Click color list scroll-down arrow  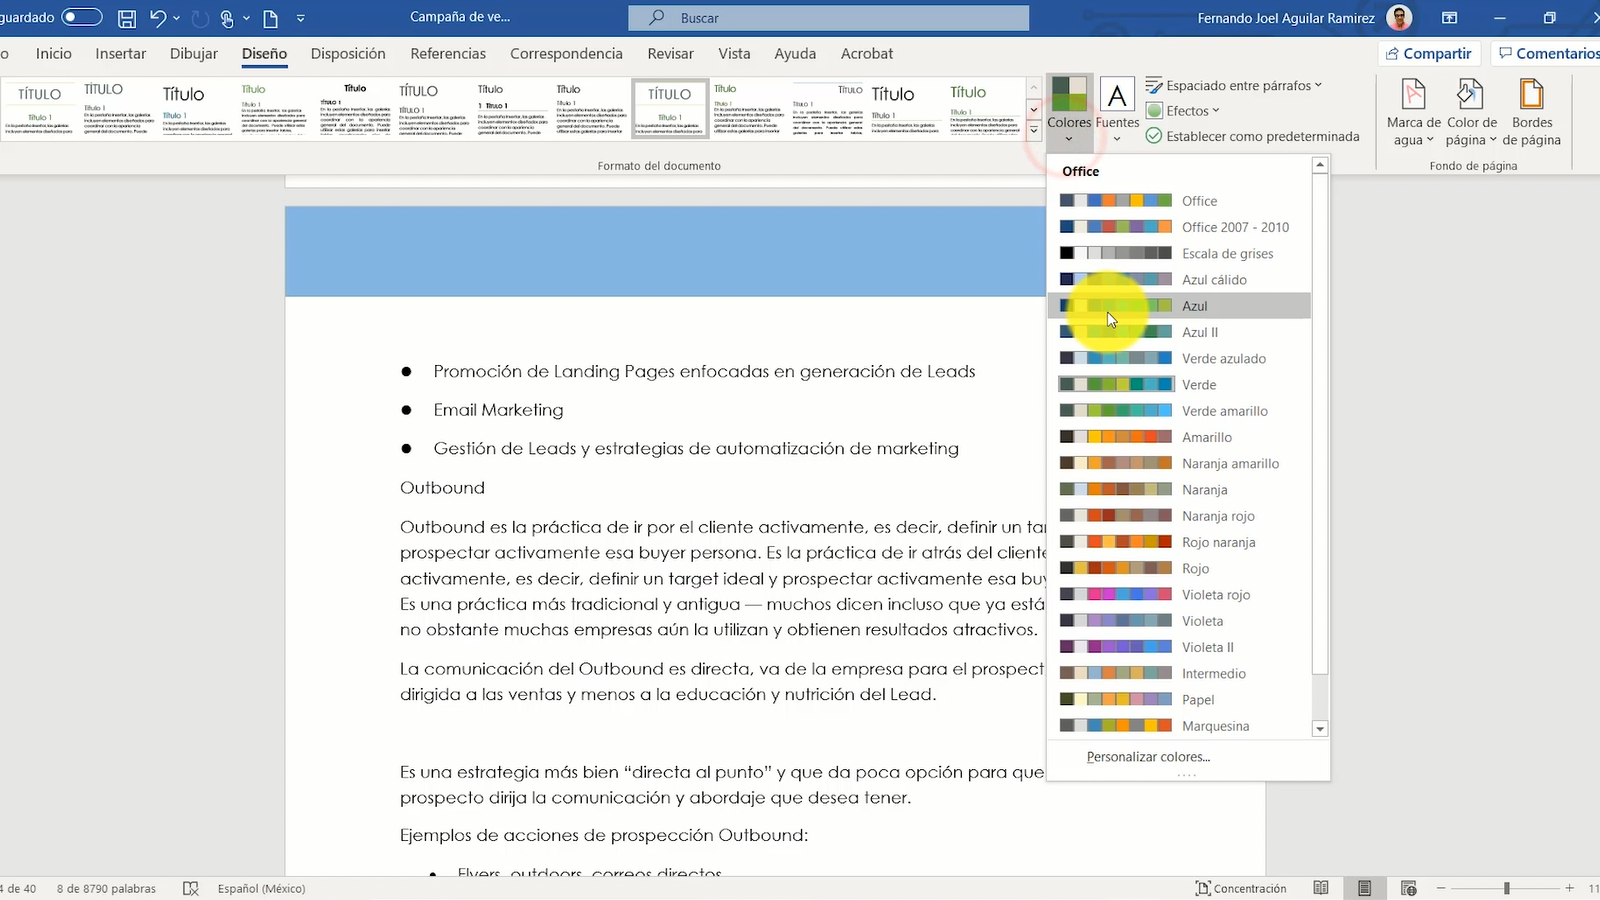point(1320,729)
